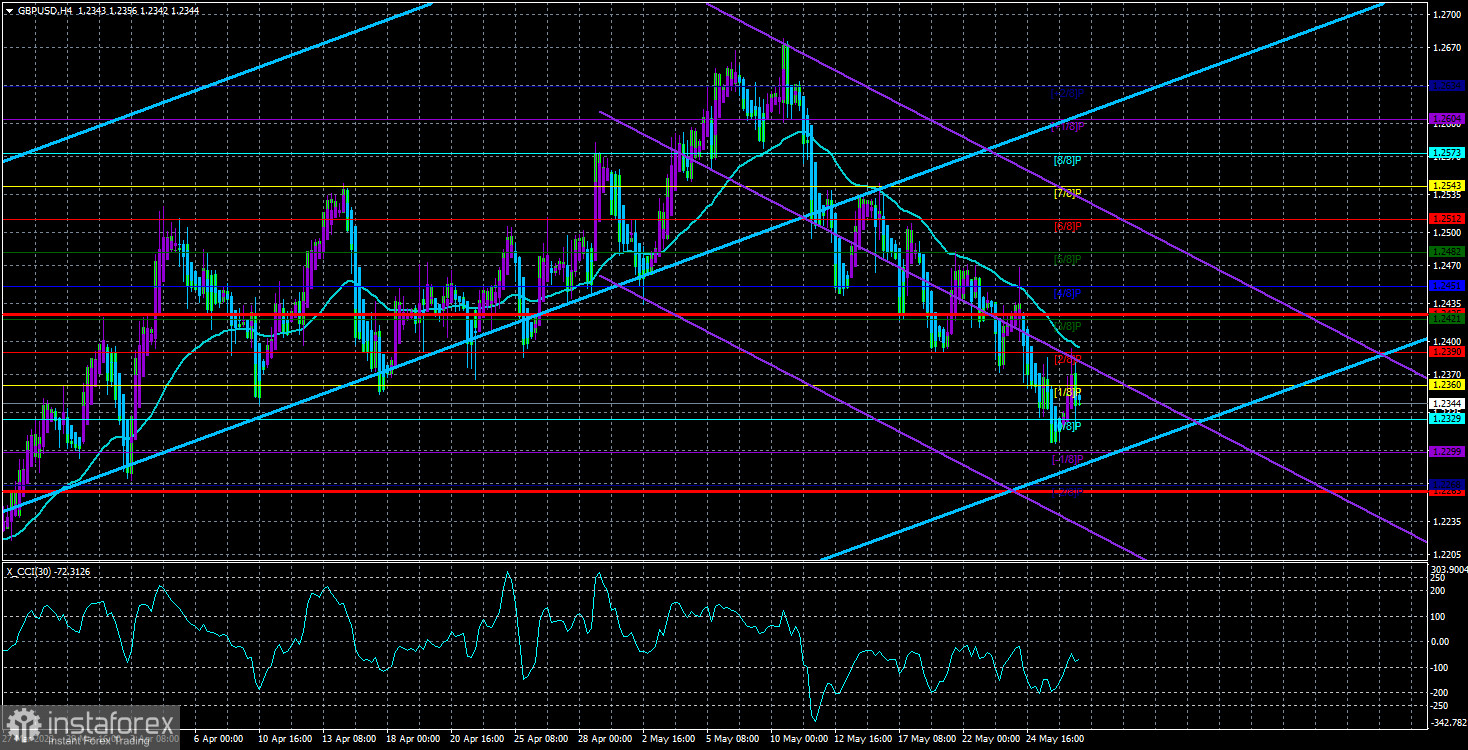Viewport: 1468px width, 750px height.
Task: Click the 10 May 00:00 date label
Action: click(797, 739)
